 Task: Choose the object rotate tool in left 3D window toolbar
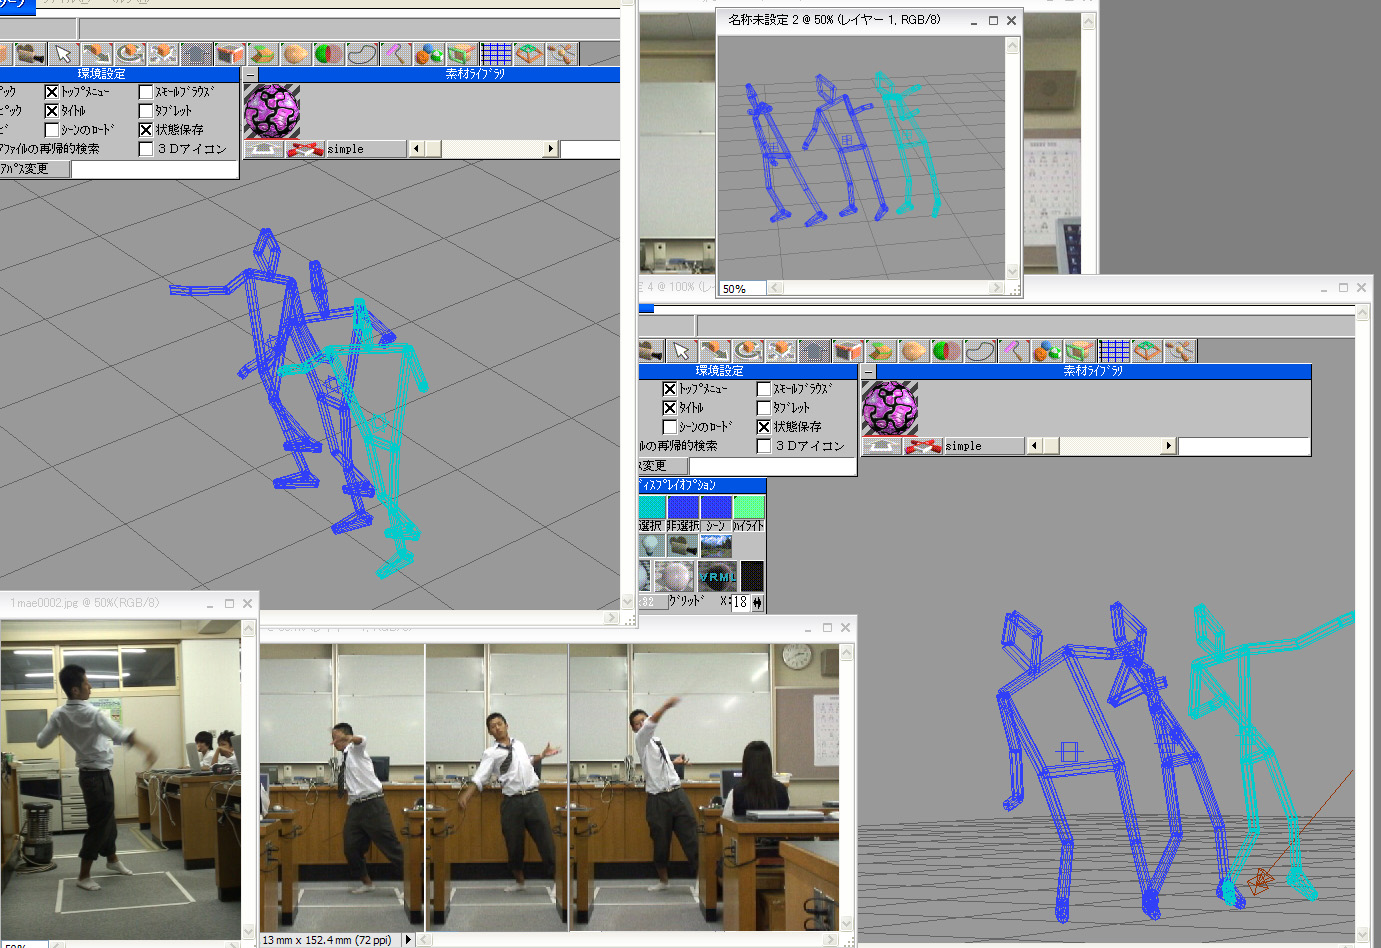click(130, 54)
